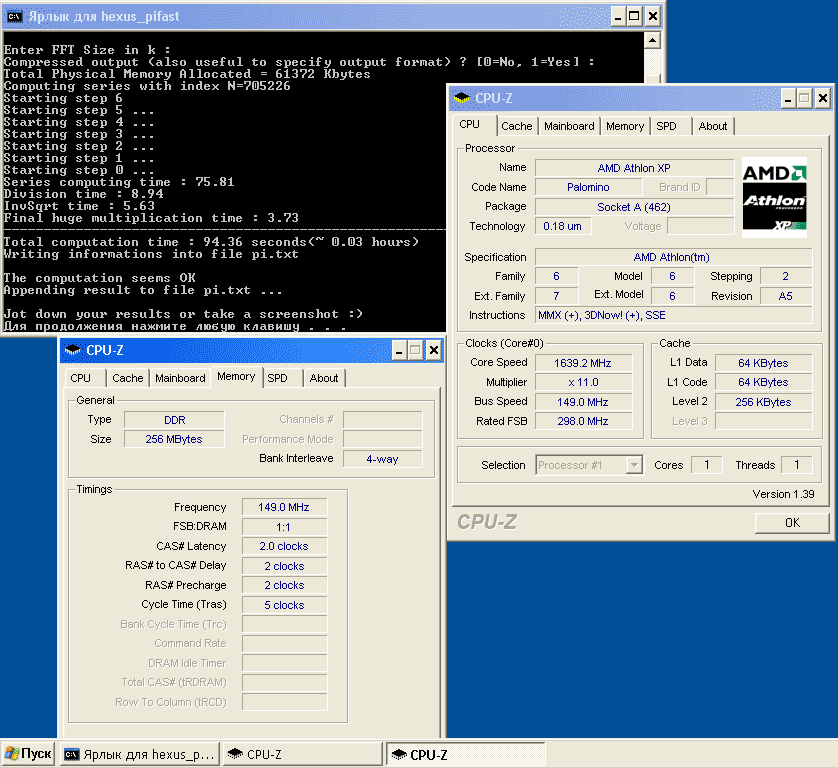Click the CPU-Z chip icon in front window title bar
Viewport: 838px width, 768px height.
click(462, 98)
